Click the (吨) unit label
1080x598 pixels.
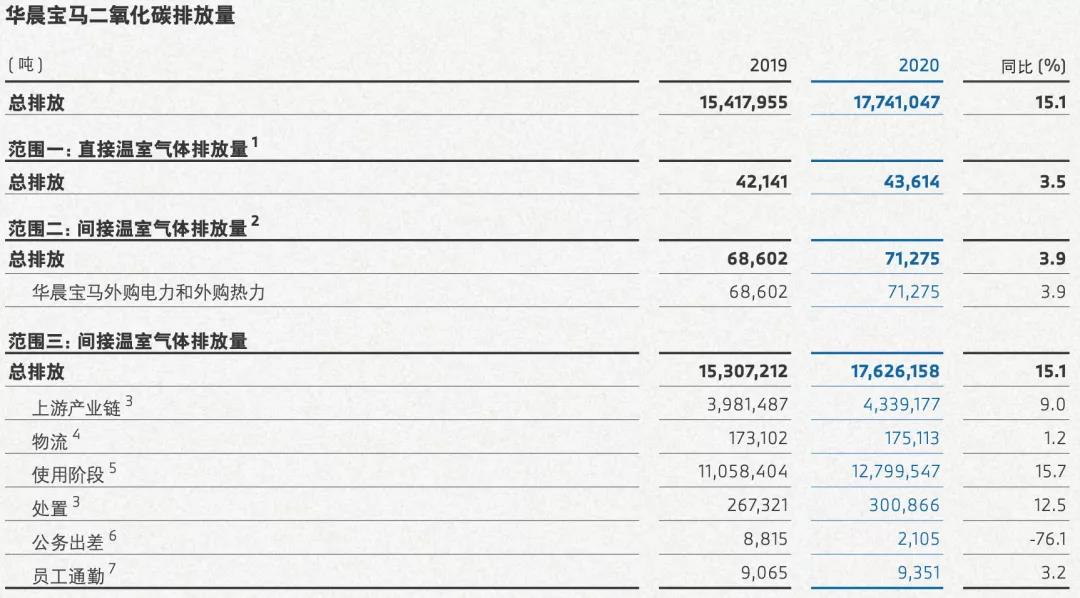click(25, 65)
